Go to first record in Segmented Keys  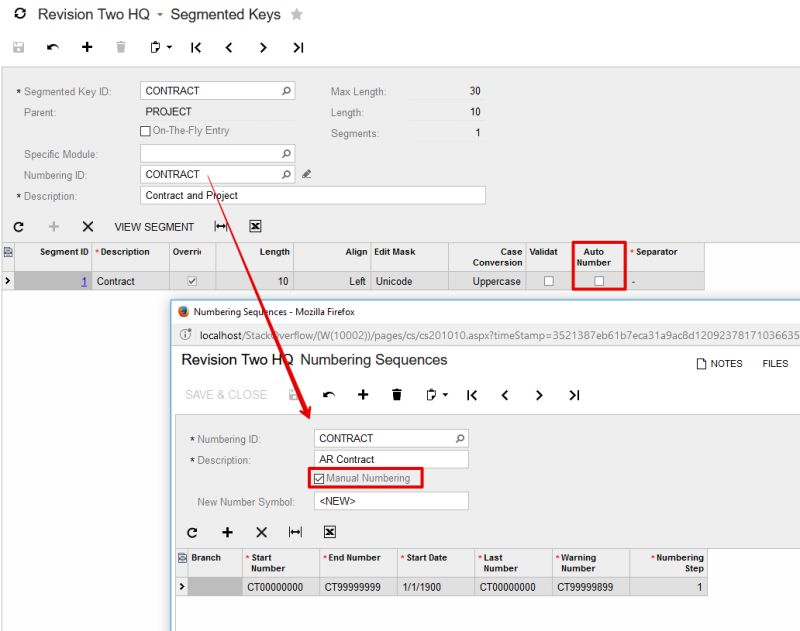[x=196, y=47]
